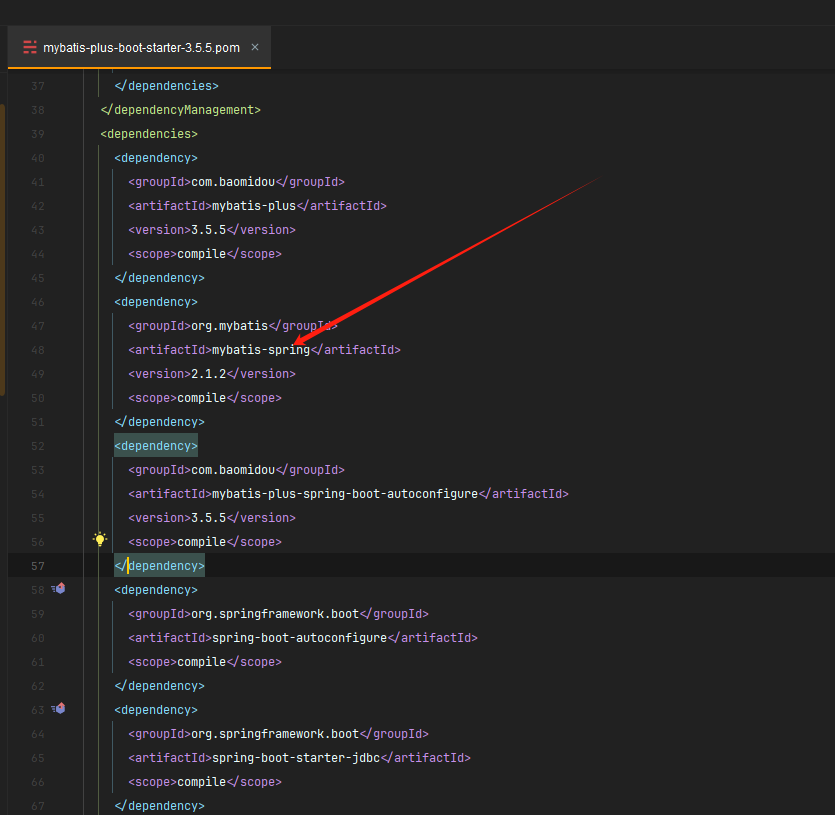Screen dimensions: 835x815
Task: Close the mybatis-plus-boot-starter-3.5.5.pom tab
Action: pos(255,47)
